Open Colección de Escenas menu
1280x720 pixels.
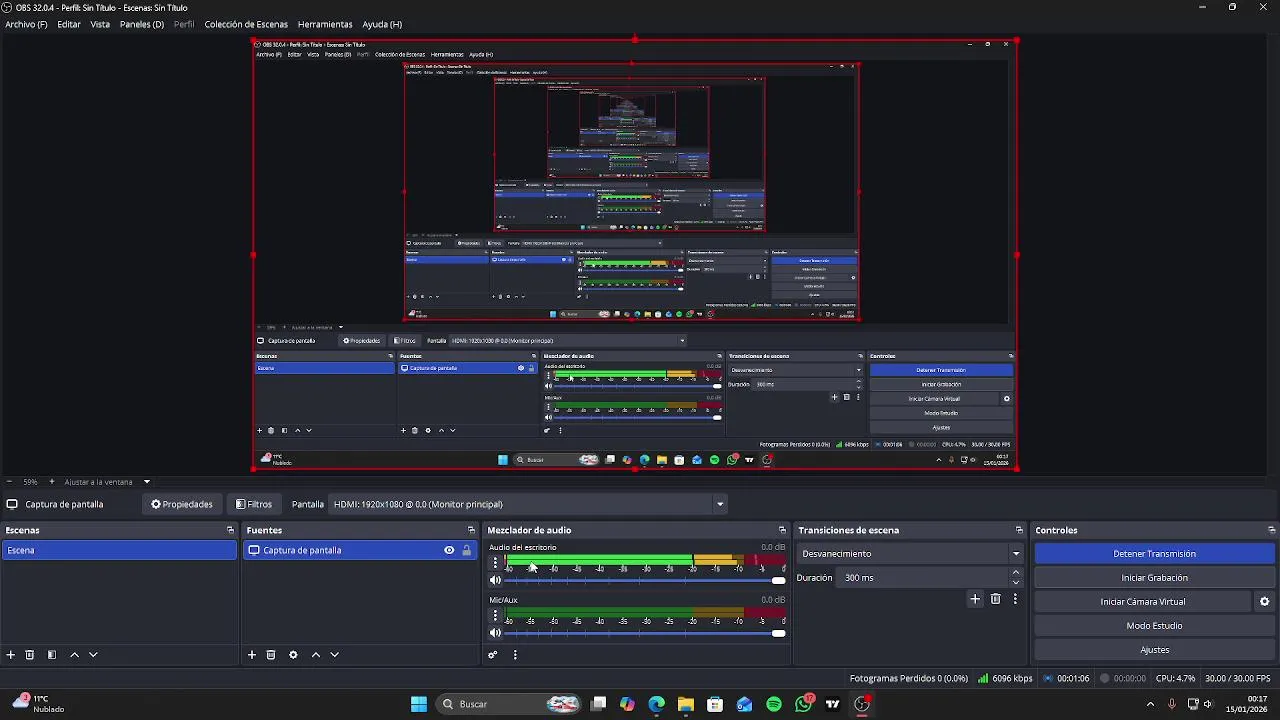(x=246, y=24)
